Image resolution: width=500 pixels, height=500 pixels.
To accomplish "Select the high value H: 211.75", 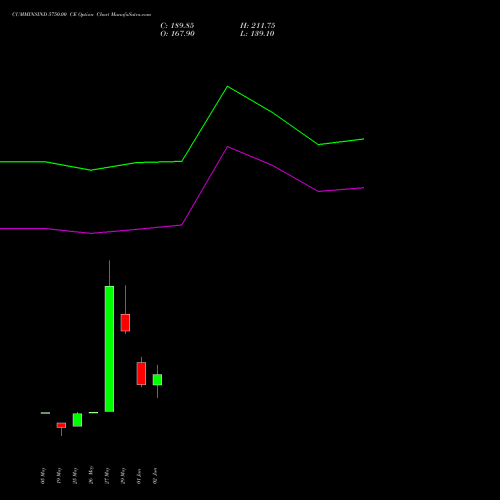I will (x=258, y=26).
